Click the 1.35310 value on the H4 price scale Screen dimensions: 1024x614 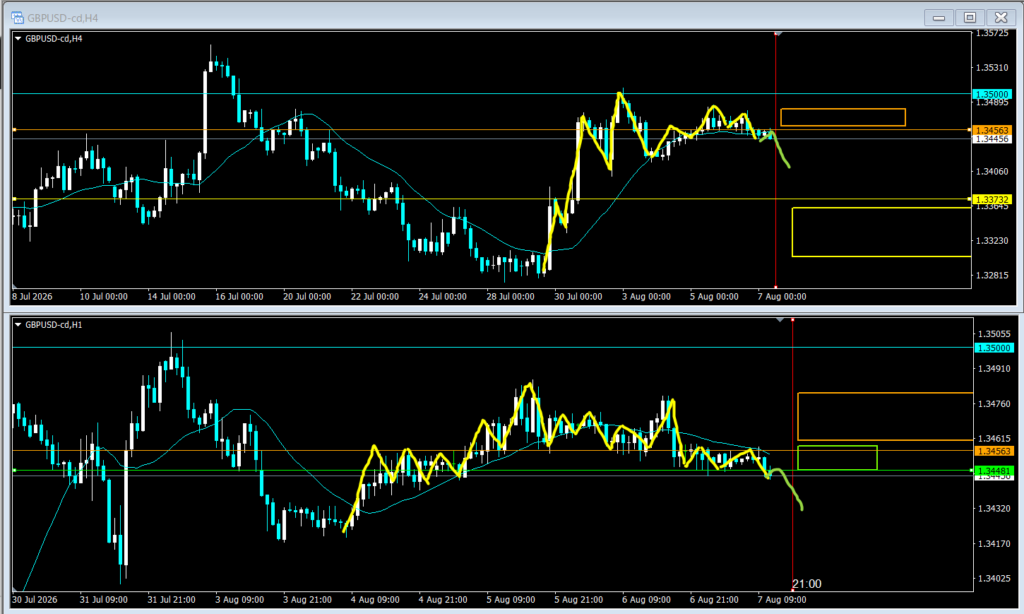(991, 67)
